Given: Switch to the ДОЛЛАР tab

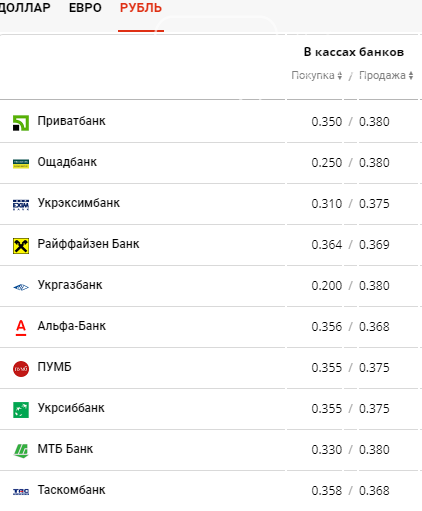Looking at the screenshot, I should pyautogui.click(x=24, y=8).
